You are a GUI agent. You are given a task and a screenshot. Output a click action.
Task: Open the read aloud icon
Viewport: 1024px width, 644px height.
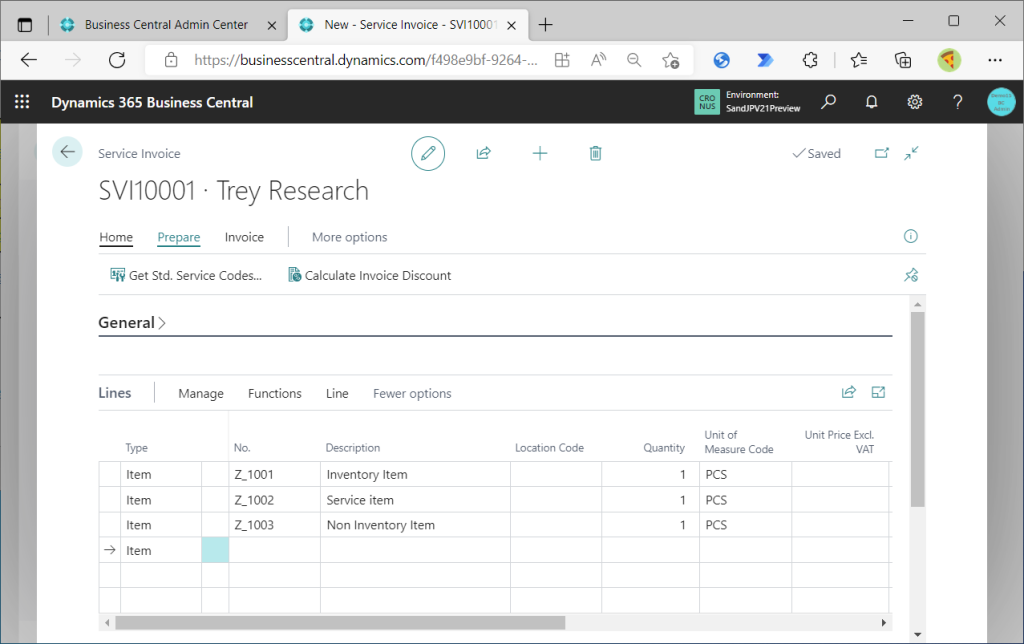tap(598, 60)
